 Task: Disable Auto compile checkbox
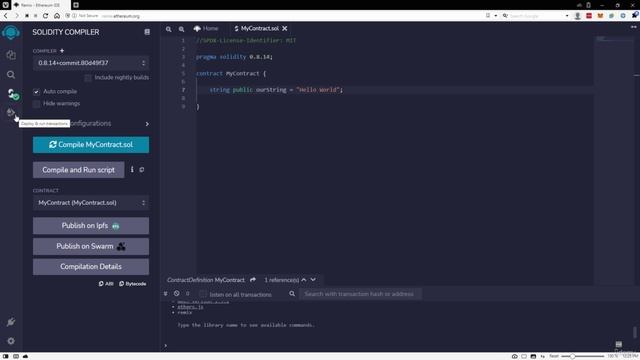(36, 91)
